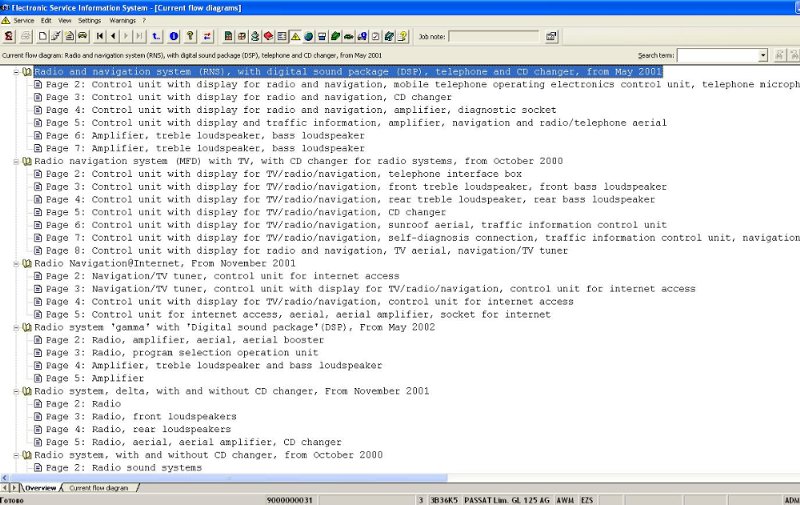Open the View menu
The width and height of the screenshot is (800, 505).
65,20
